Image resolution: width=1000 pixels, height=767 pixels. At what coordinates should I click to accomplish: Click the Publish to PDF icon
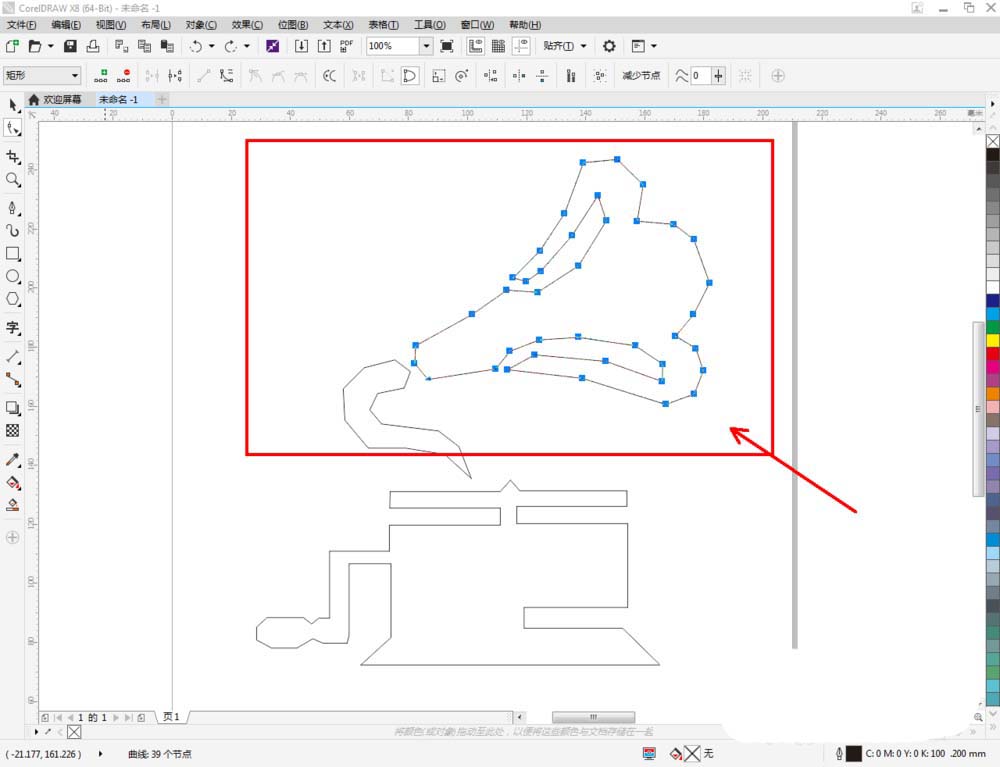pyautogui.click(x=346, y=46)
